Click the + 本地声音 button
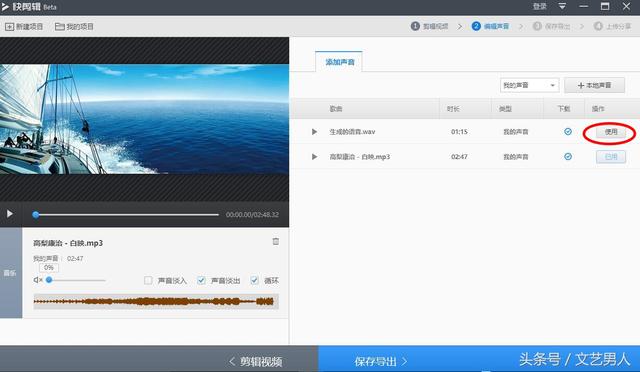 [594, 85]
